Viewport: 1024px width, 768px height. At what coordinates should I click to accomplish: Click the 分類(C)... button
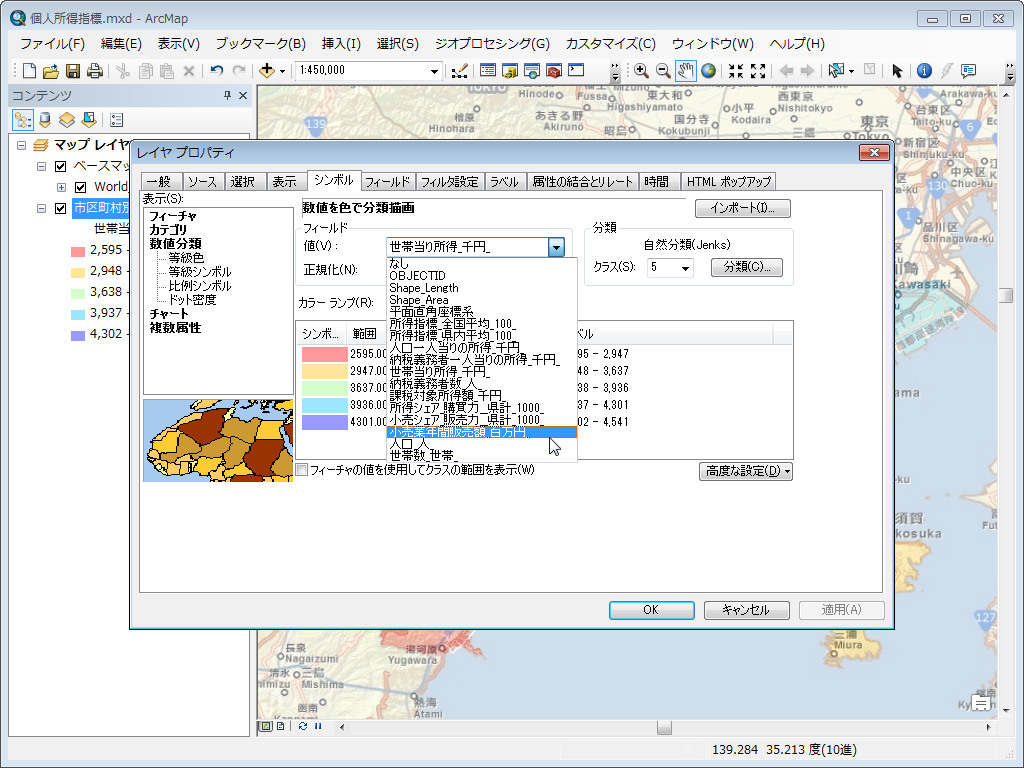pyautogui.click(x=746, y=267)
